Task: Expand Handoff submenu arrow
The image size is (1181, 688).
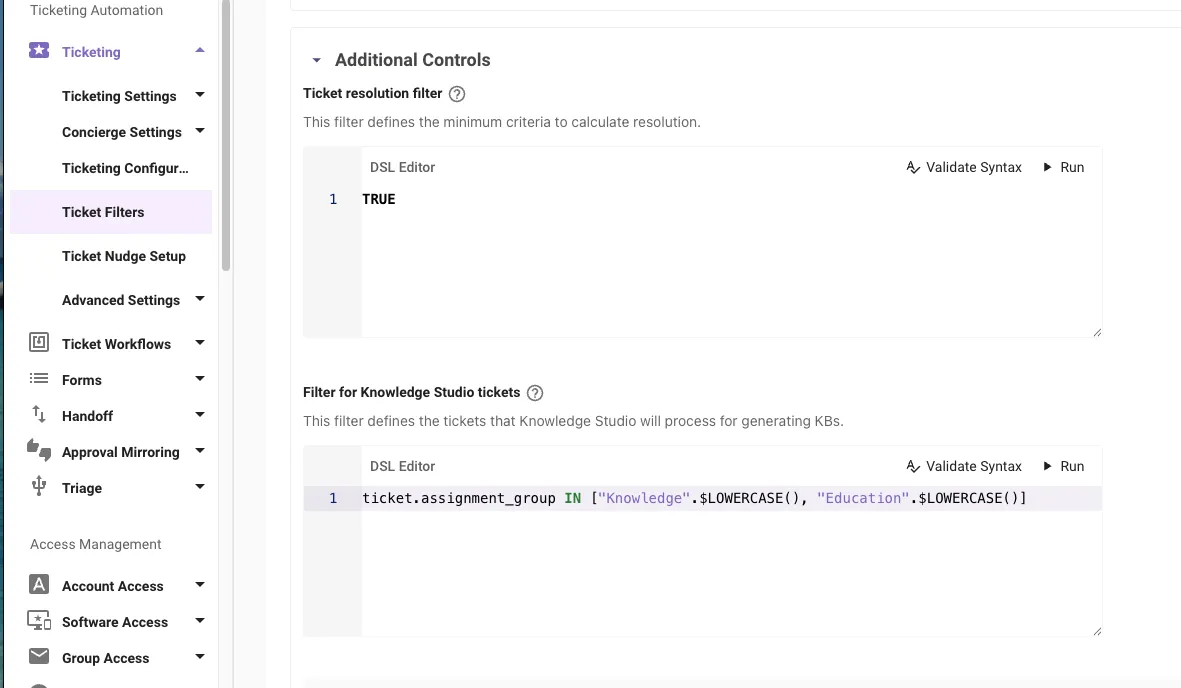Action: click(200, 415)
